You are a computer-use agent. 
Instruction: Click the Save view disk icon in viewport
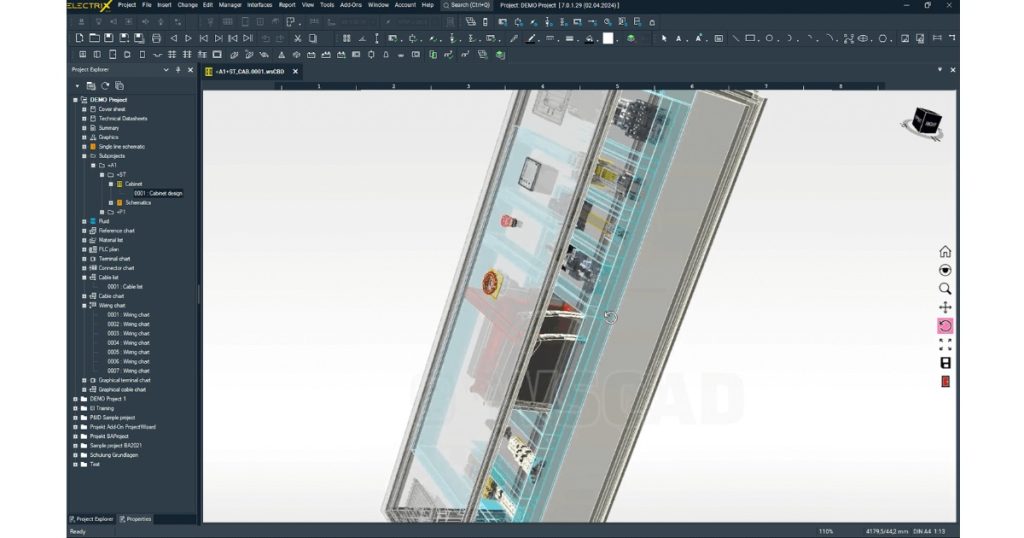coord(945,362)
